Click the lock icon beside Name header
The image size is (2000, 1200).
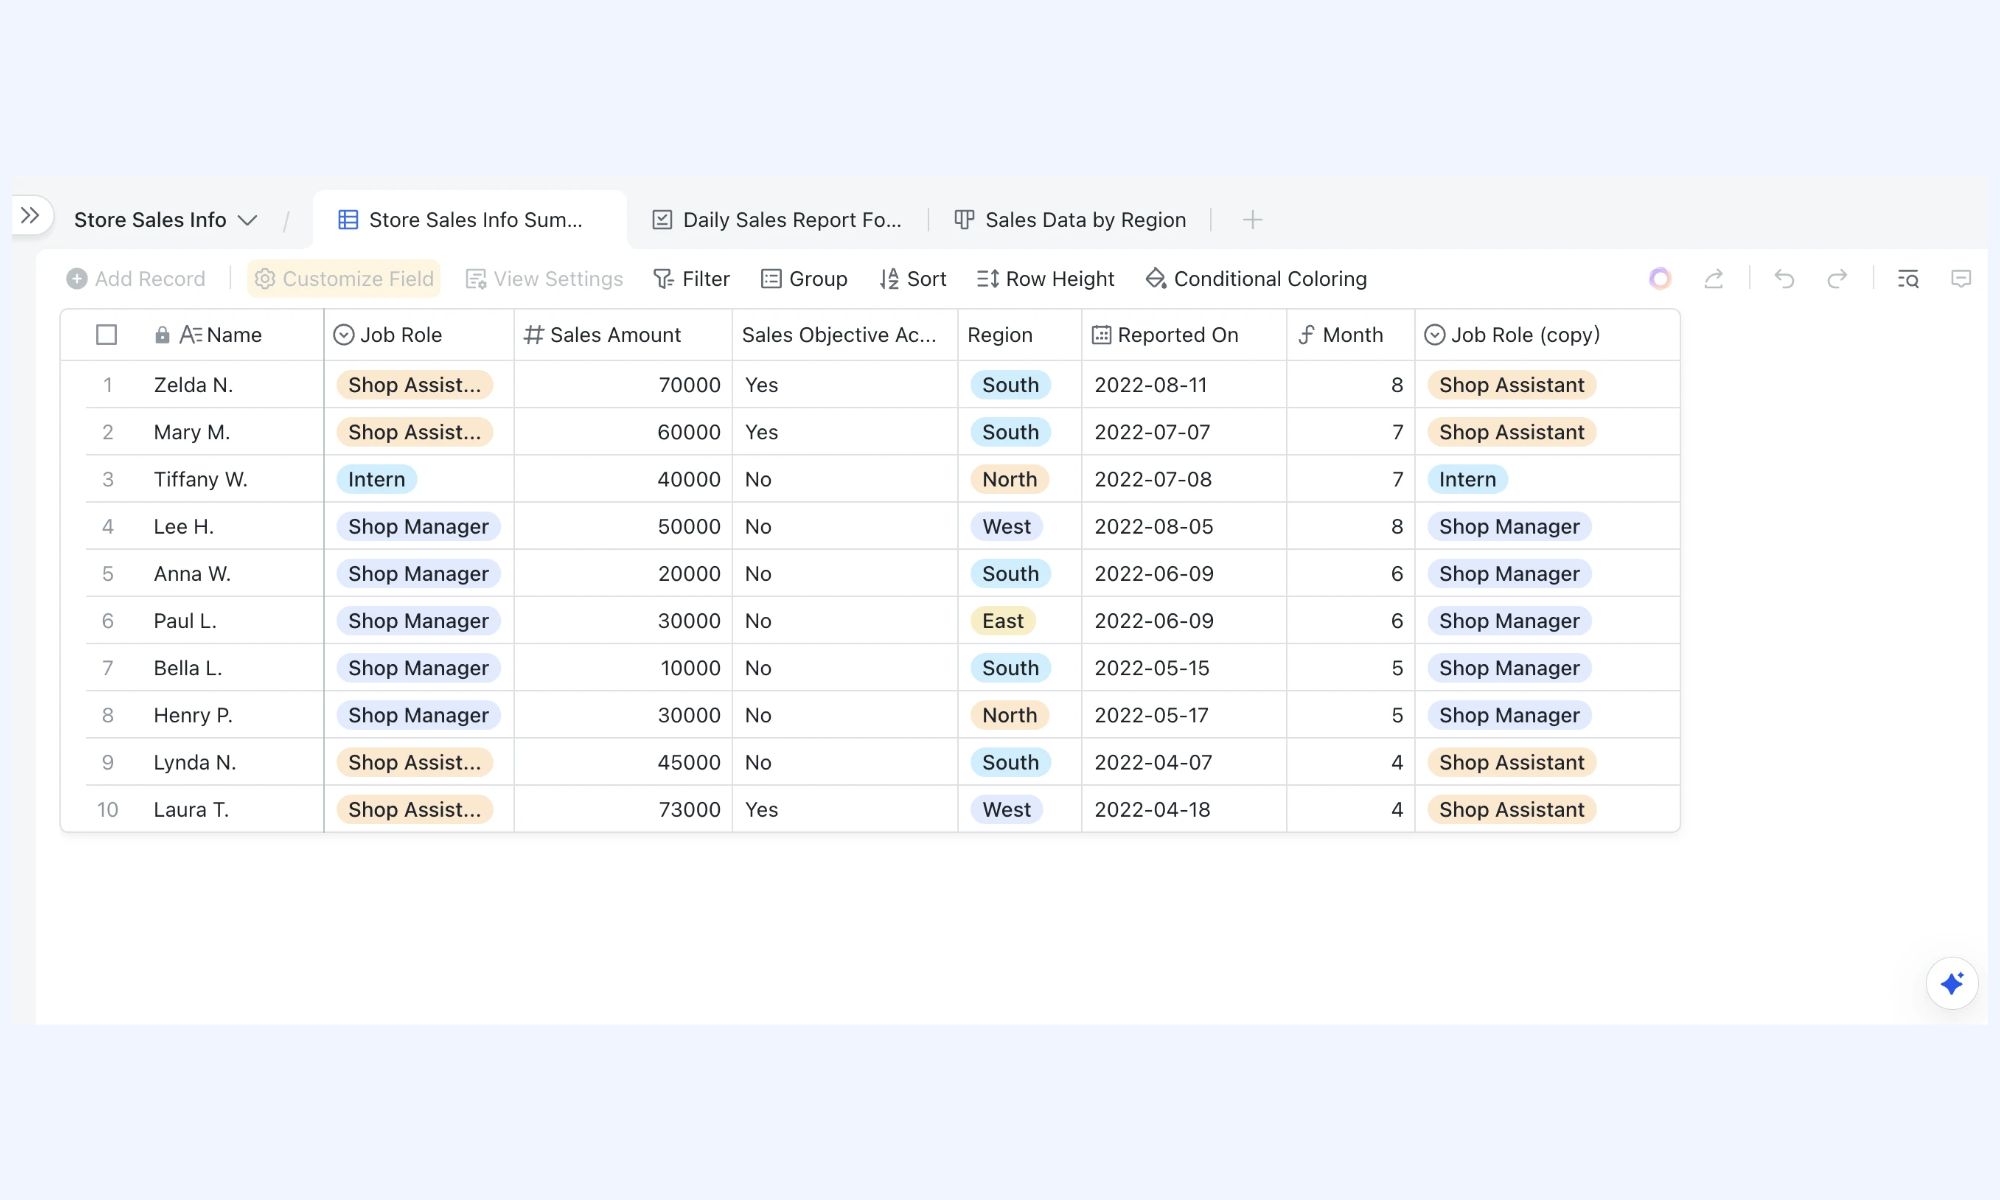tap(162, 335)
